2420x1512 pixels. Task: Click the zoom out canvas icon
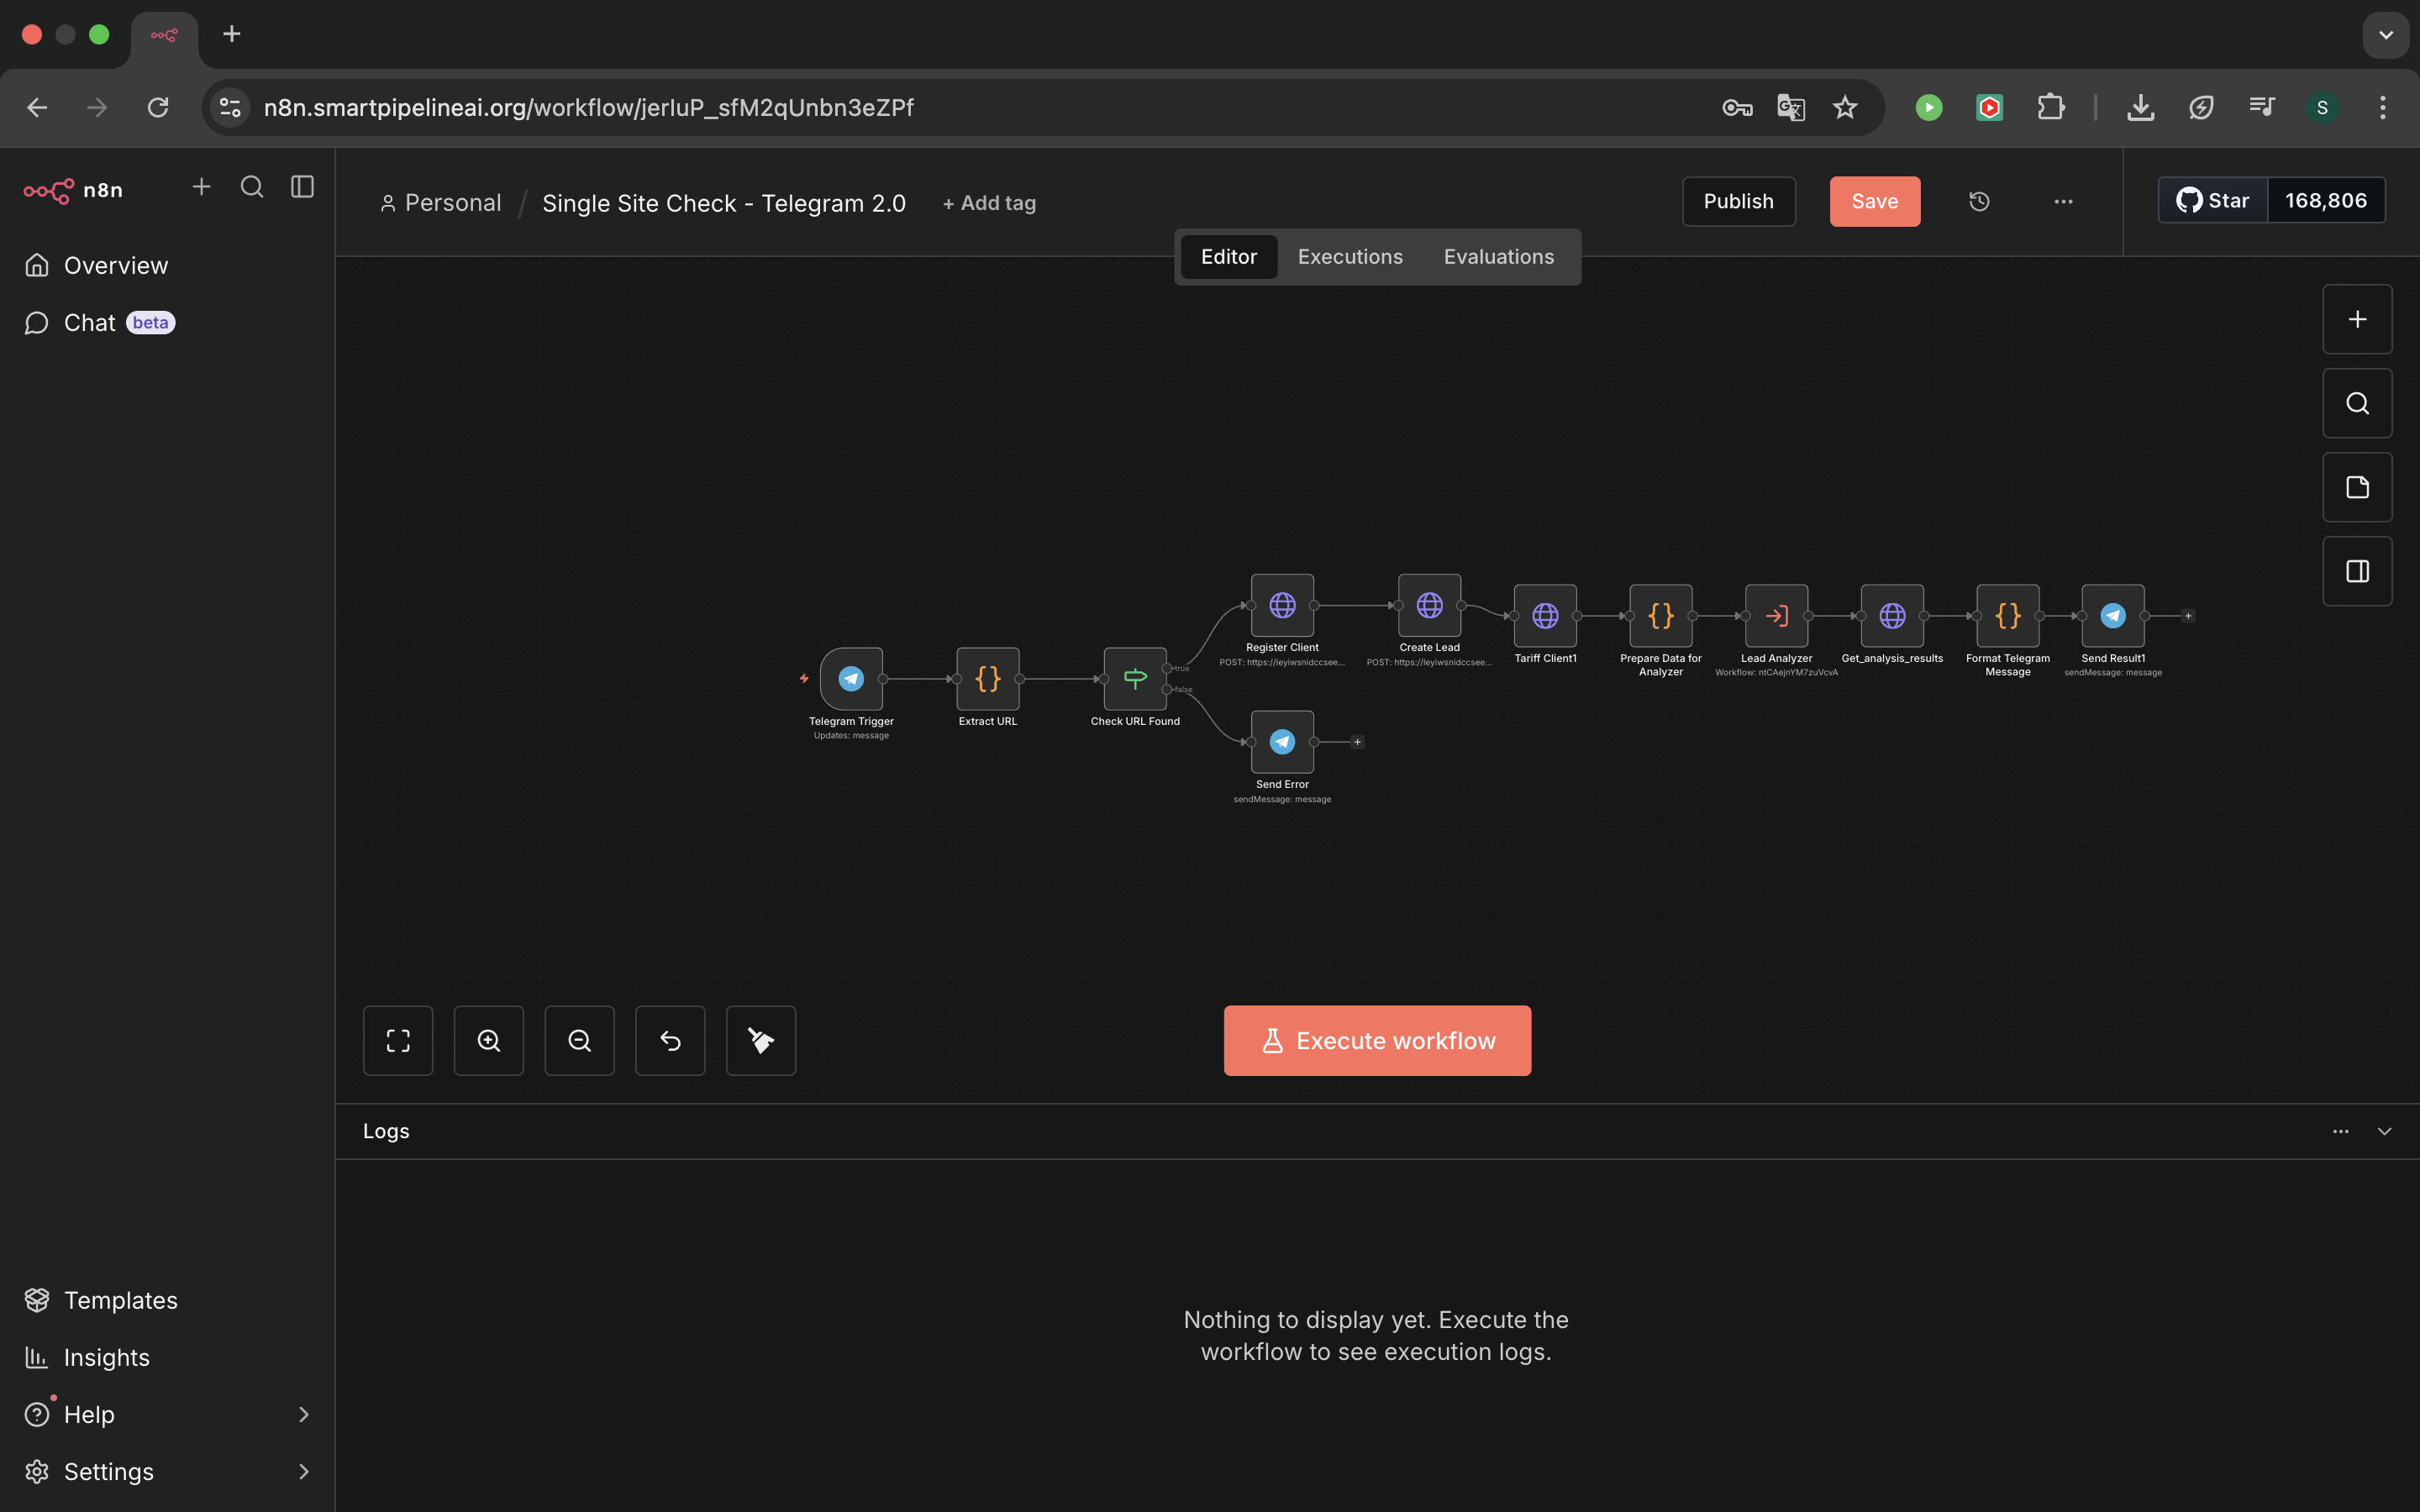579,1041
